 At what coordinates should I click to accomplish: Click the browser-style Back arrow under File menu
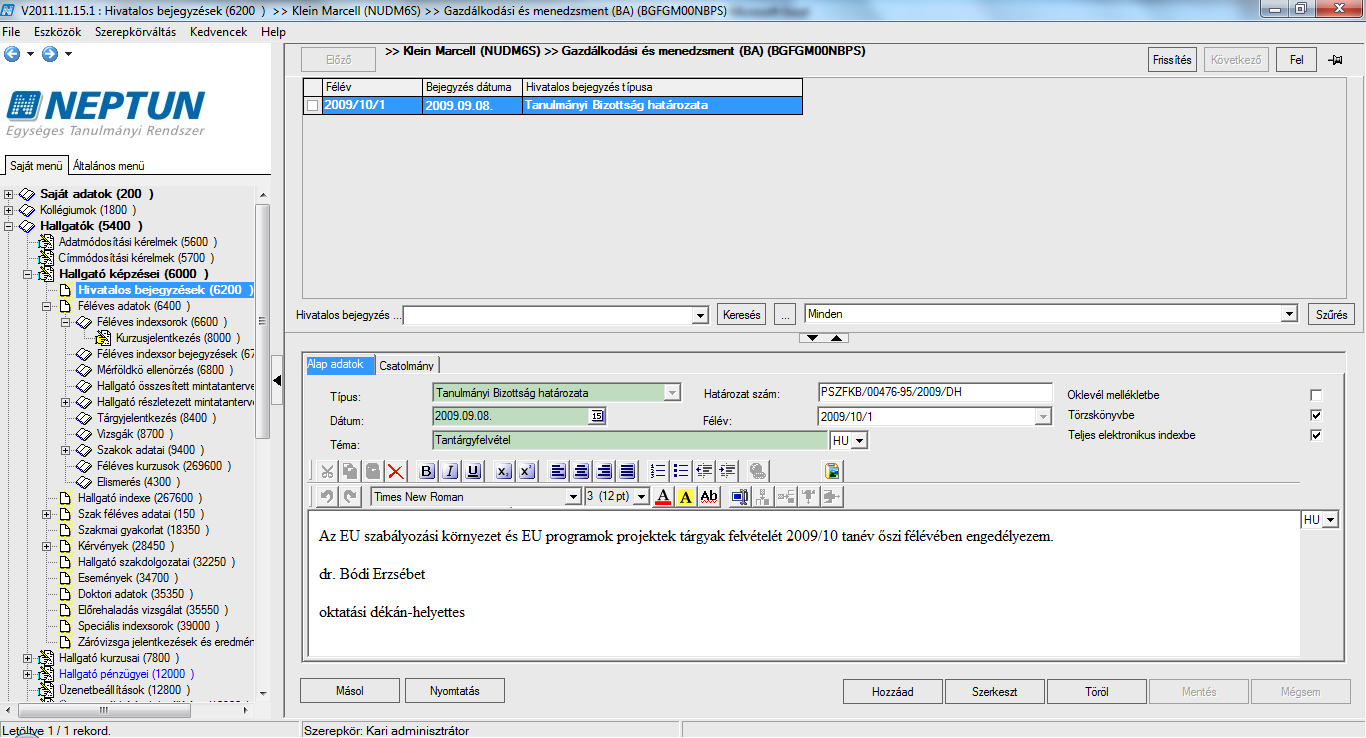pos(12,53)
